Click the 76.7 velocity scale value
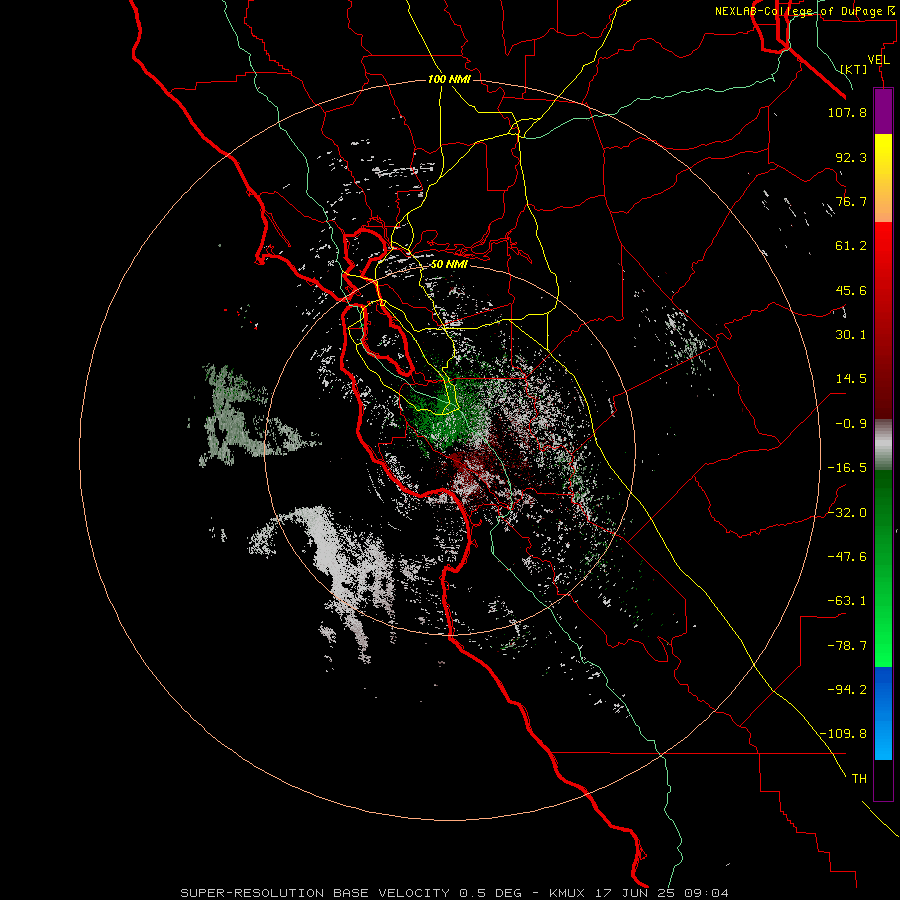Screen dimensions: 900x900 point(851,201)
